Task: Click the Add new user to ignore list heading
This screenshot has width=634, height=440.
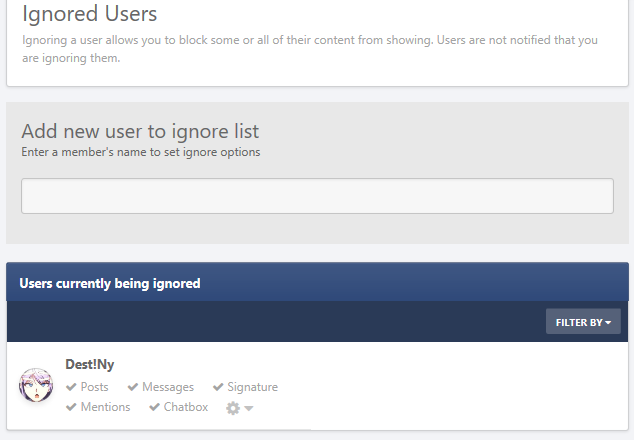Action: tap(140, 131)
